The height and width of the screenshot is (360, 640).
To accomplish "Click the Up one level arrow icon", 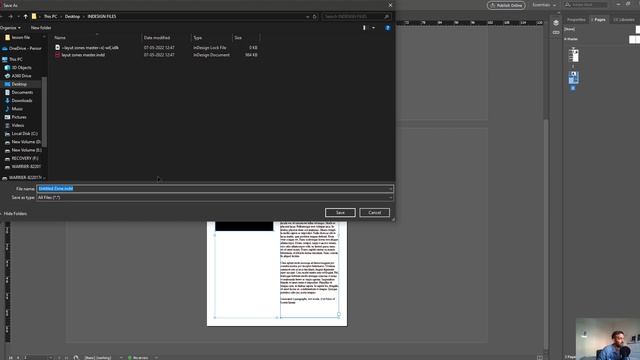I will tap(25, 16).
